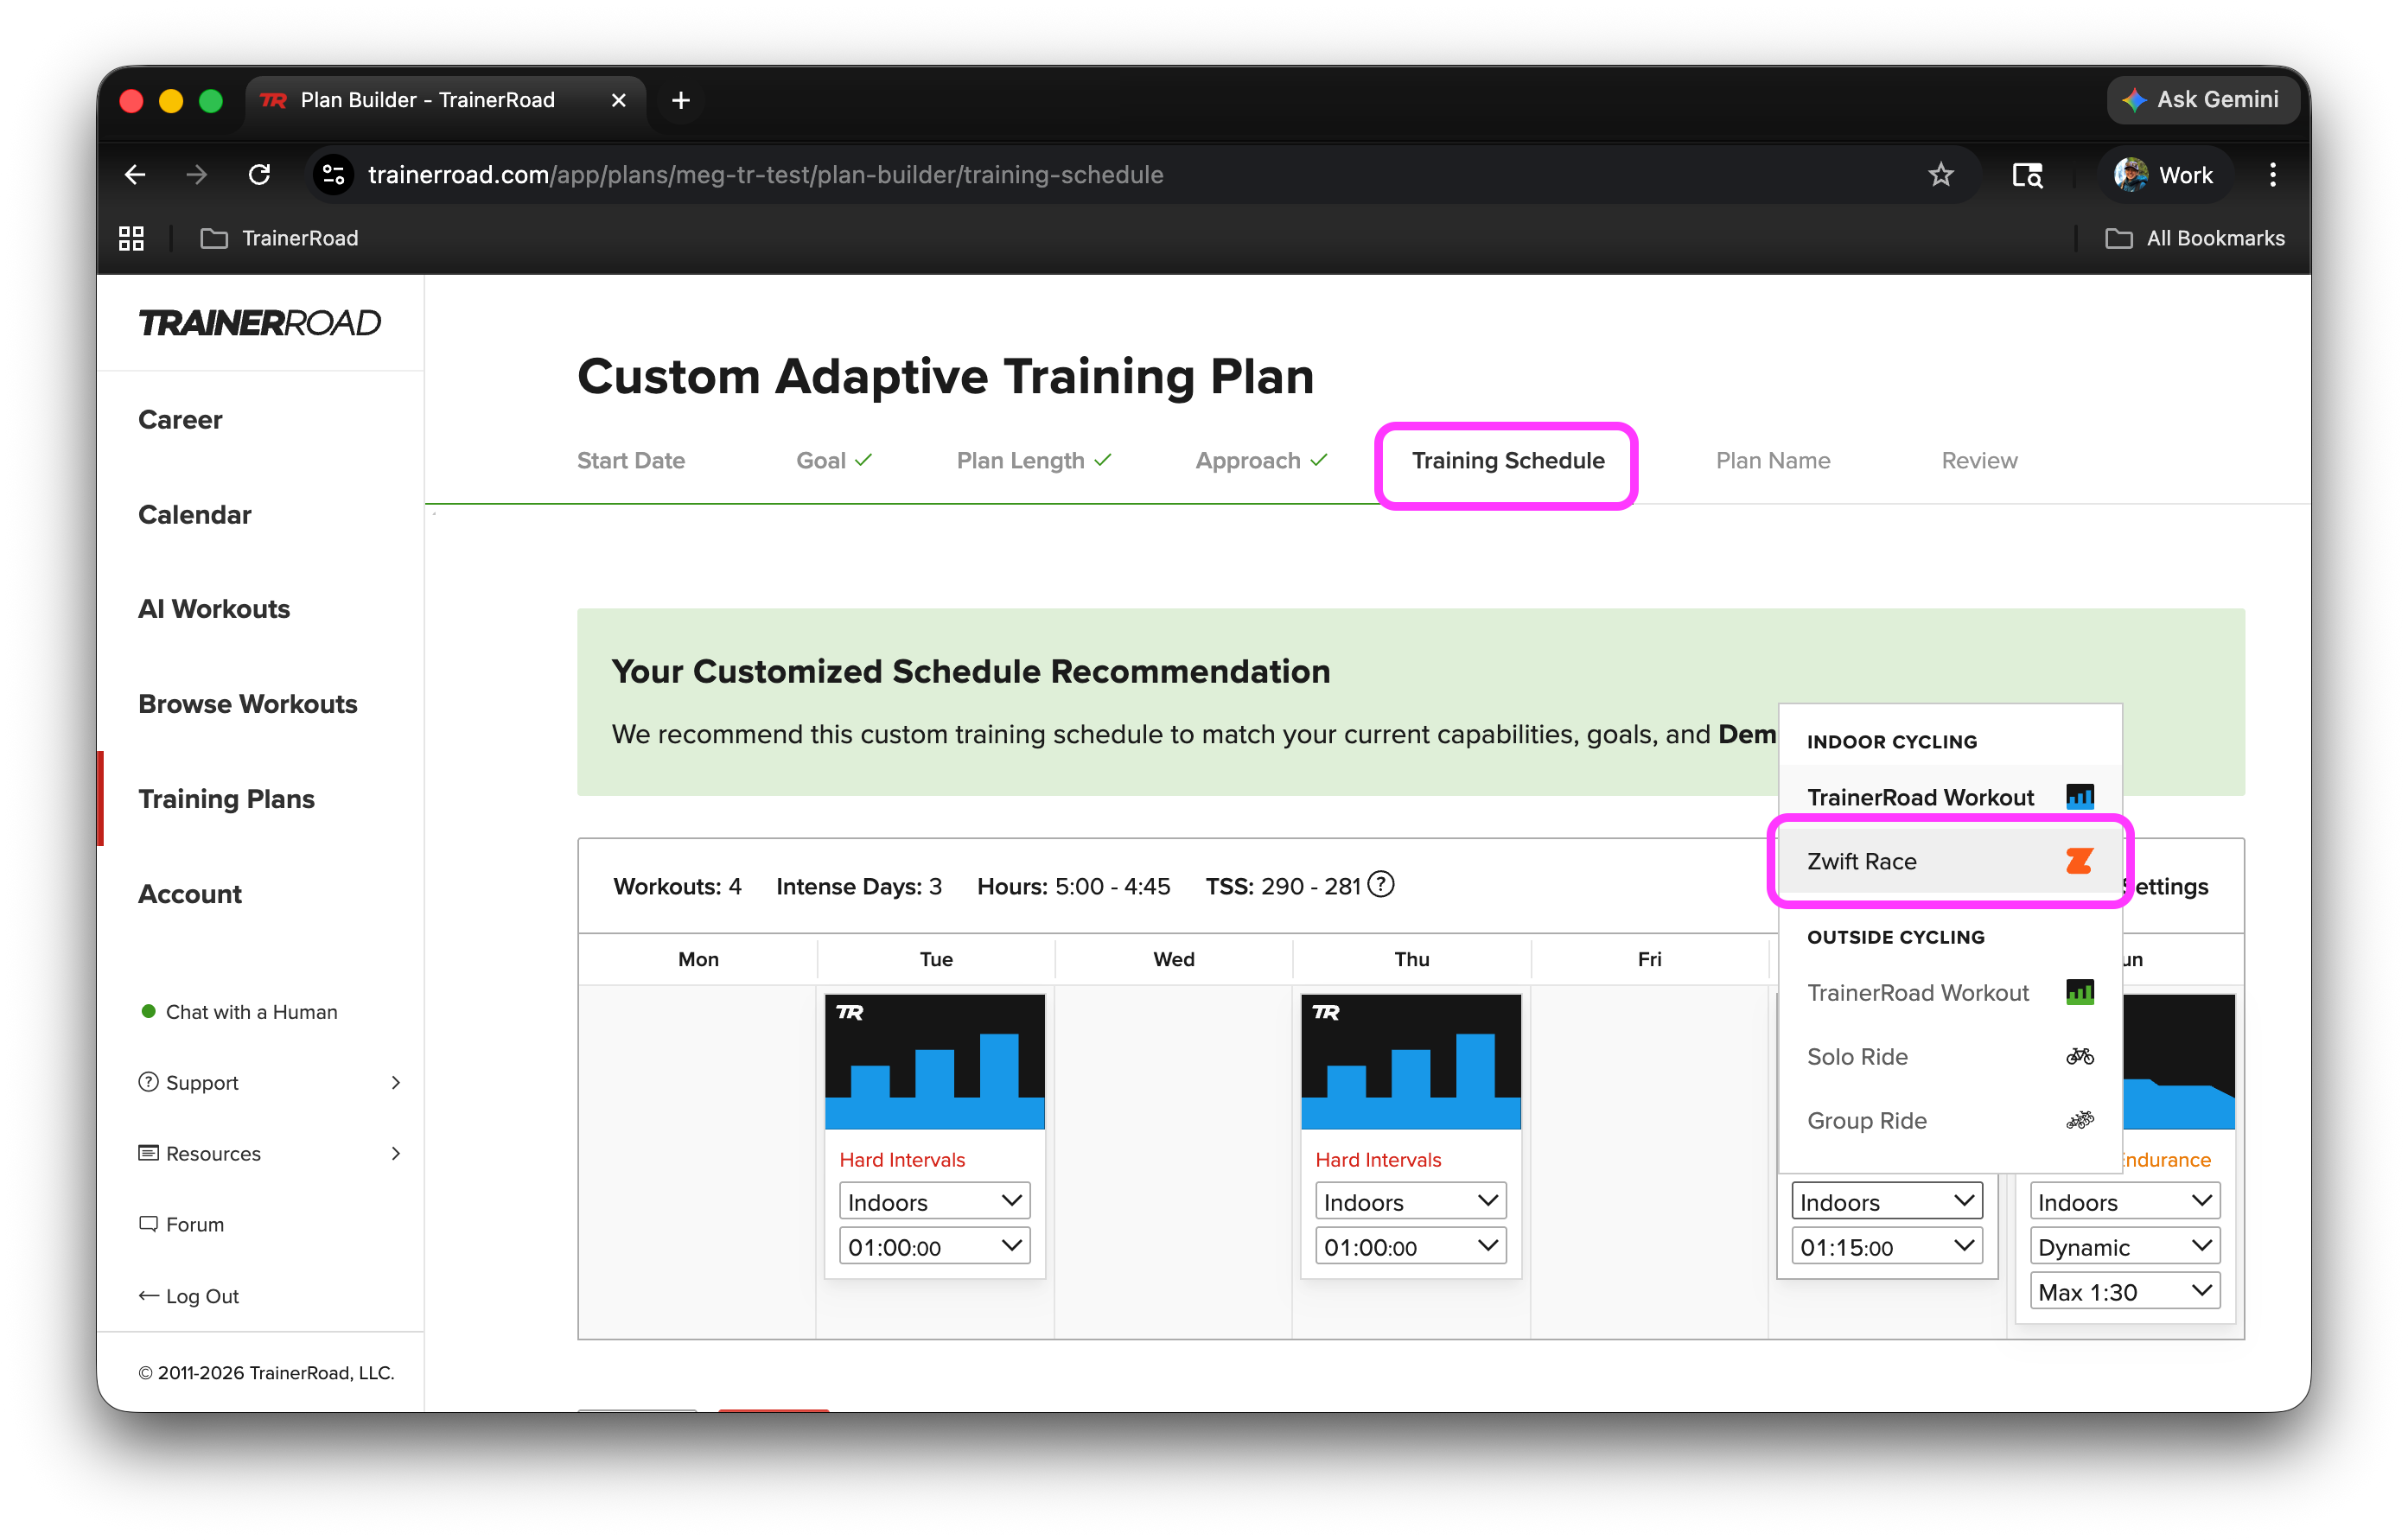Click Tuesday's Hard Intervals label
Viewport: 2408px width, 1540px height.
(902, 1160)
